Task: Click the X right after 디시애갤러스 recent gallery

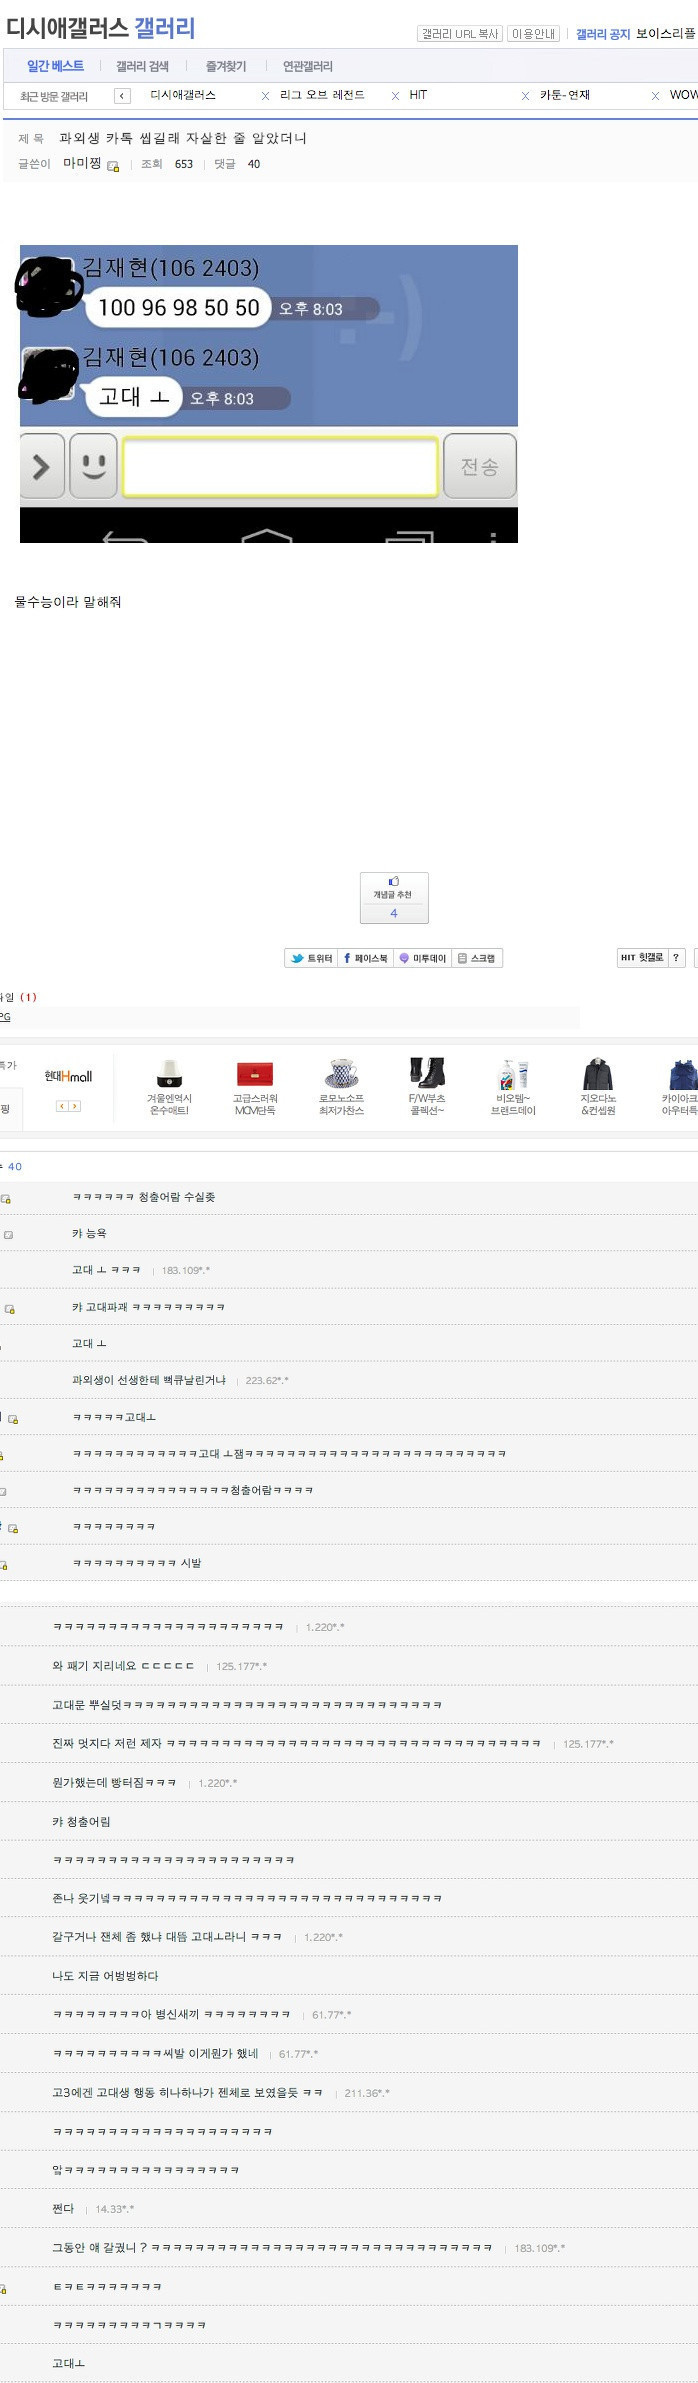Action: [265, 96]
